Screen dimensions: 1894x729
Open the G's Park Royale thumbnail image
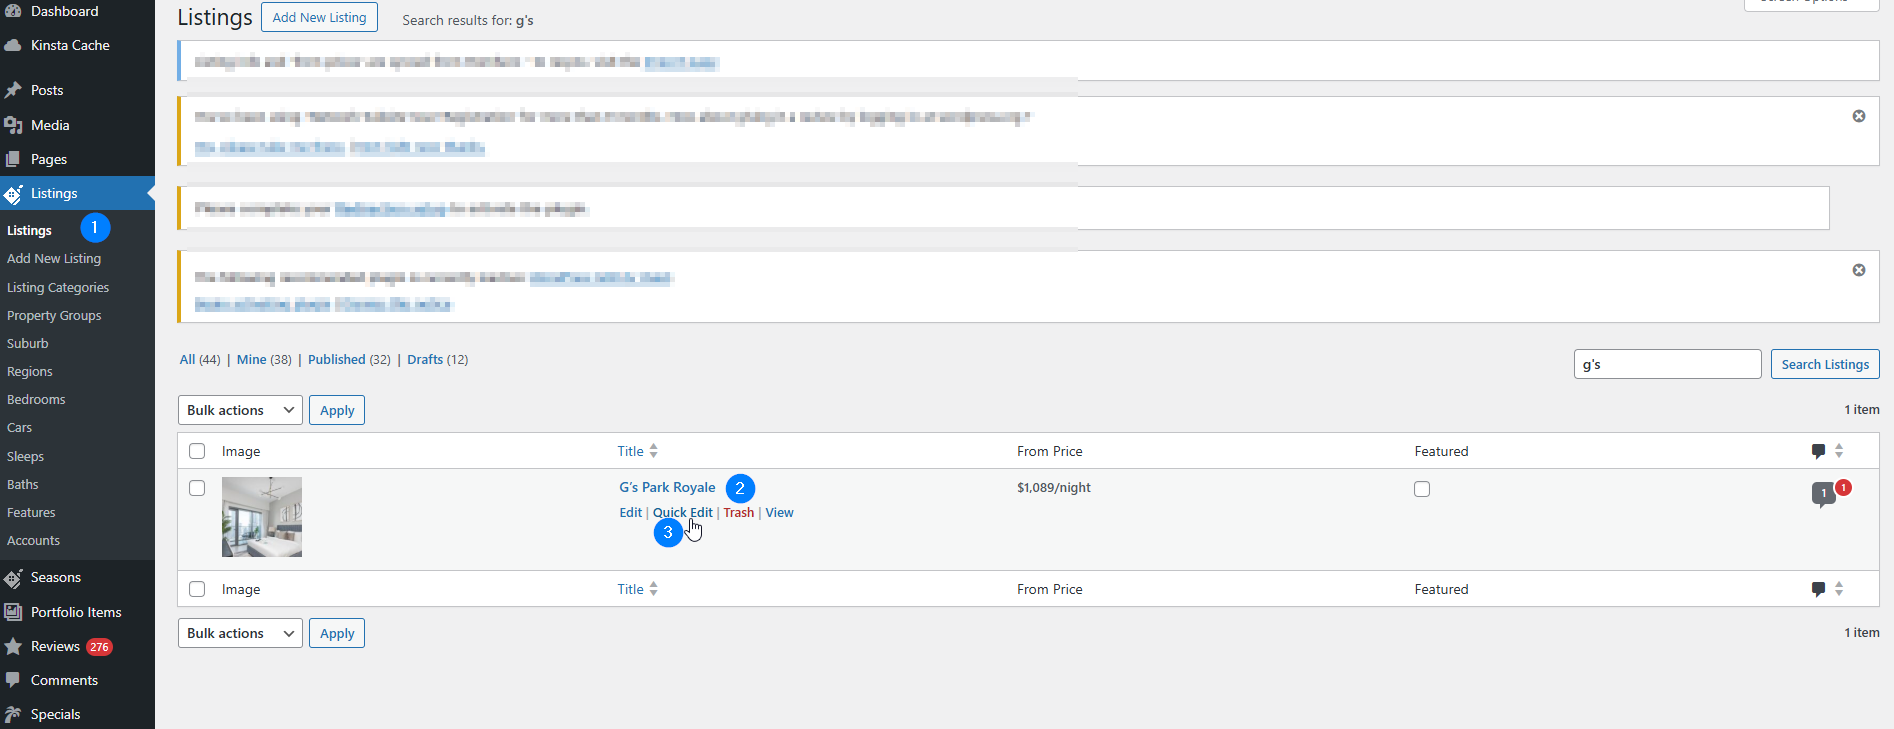262,517
